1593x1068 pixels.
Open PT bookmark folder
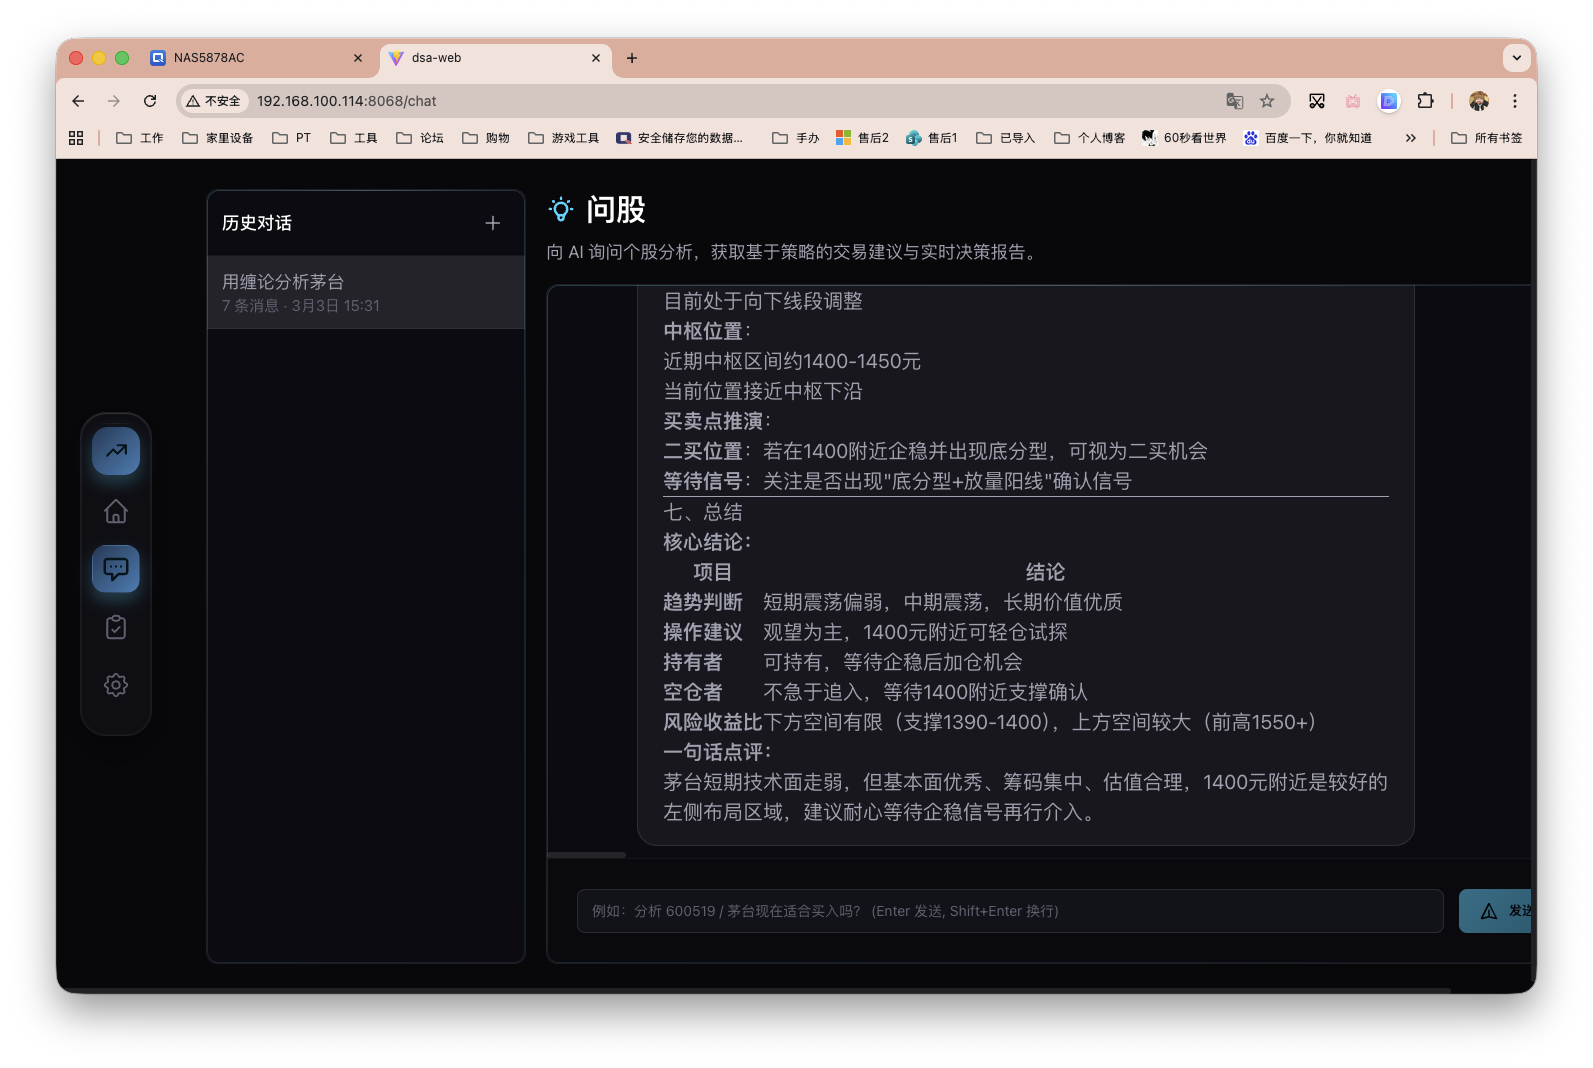tap(292, 138)
